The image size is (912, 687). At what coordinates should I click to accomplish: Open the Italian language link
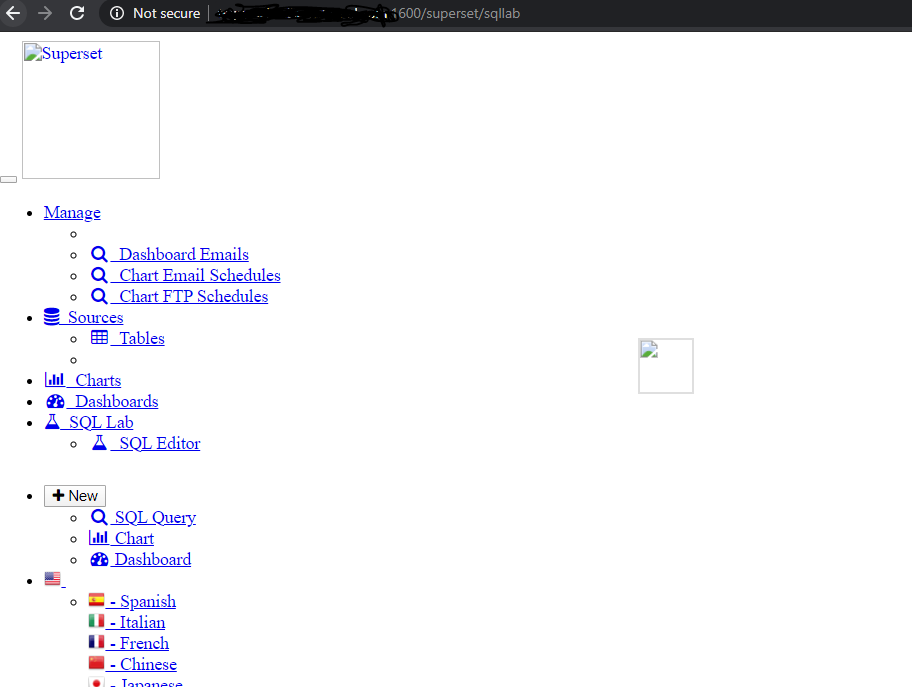pos(140,621)
